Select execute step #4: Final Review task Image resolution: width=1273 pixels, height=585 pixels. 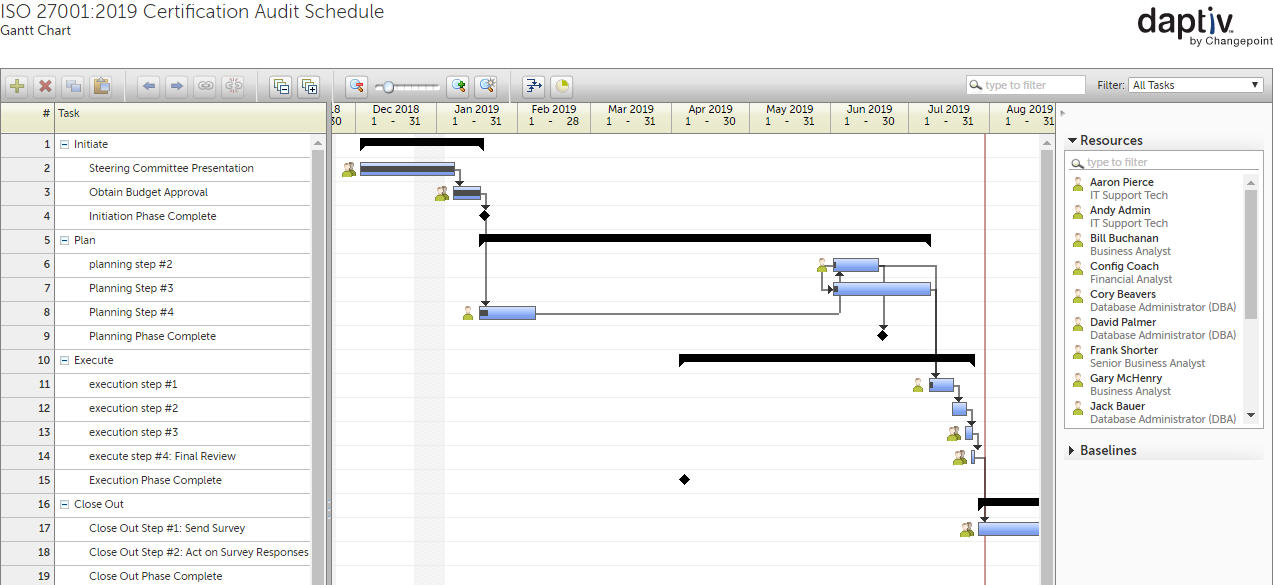[x=162, y=456]
